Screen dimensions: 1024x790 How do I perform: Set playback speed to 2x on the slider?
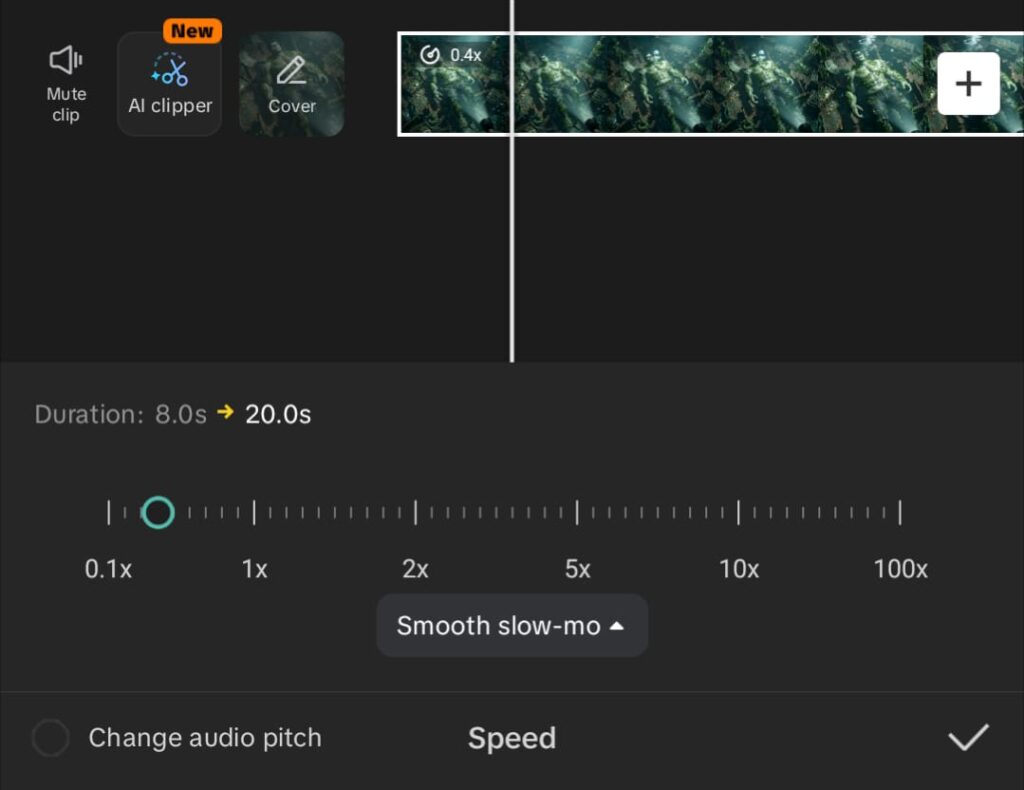pos(415,512)
